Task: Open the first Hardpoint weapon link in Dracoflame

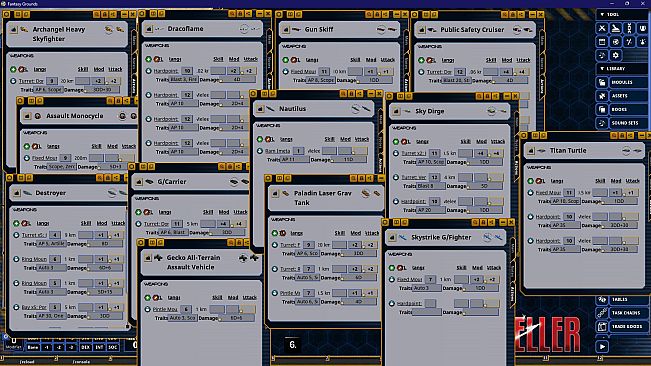Action: point(166,71)
